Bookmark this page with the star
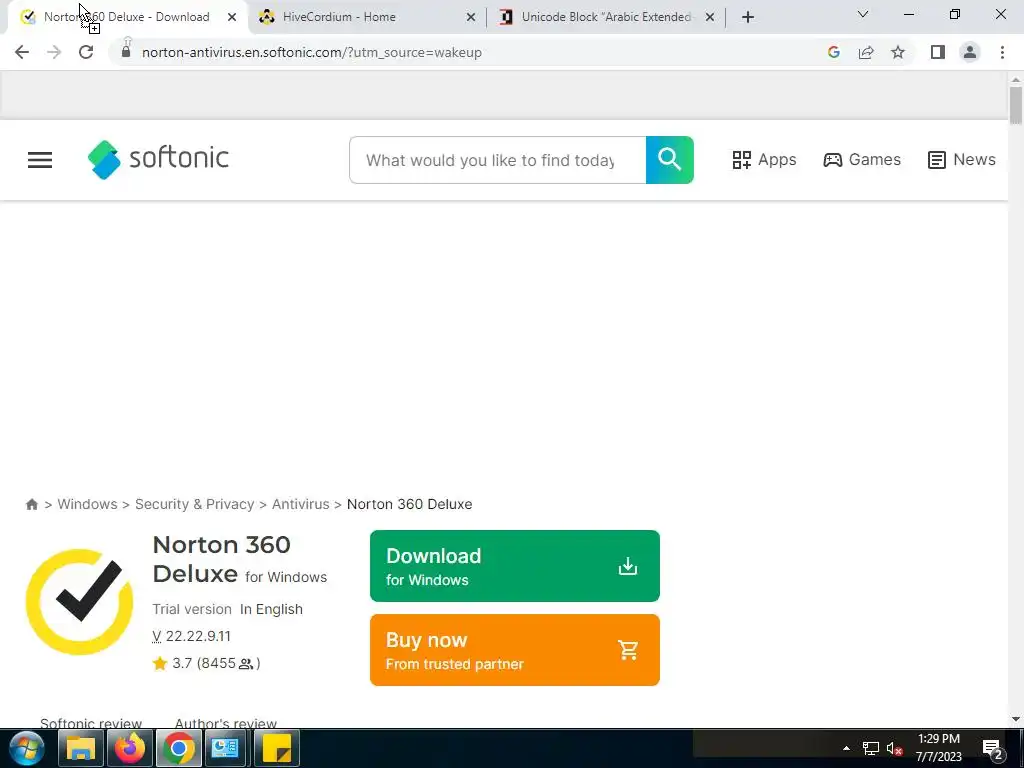Image resolution: width=1024 pixels, height=768 pixels. pyautogui.click(x=898, y=52)
